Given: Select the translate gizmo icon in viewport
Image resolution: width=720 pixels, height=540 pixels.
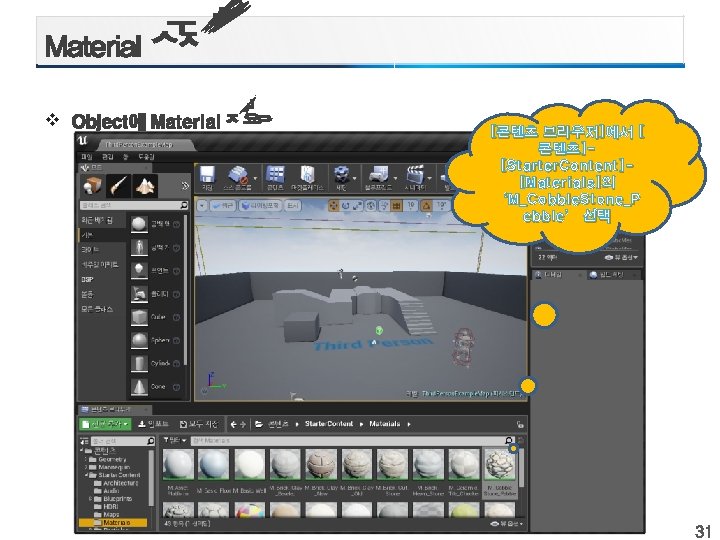Looking at the screenshot, I should pos(333,206).
